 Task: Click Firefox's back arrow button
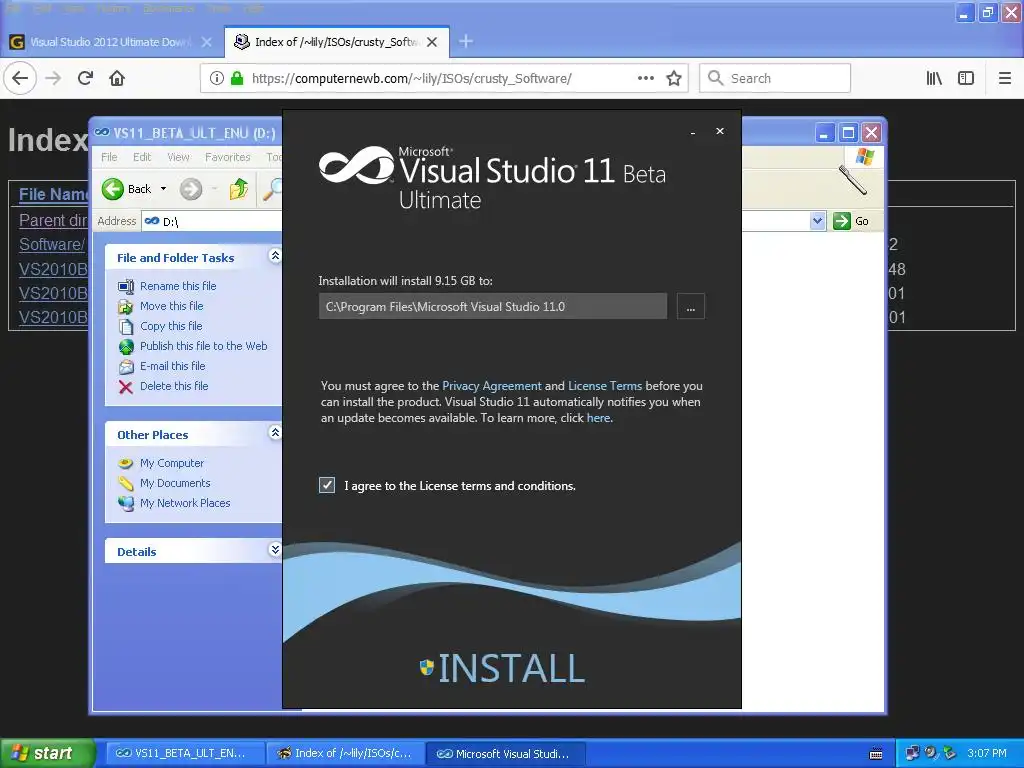point(20,78)
